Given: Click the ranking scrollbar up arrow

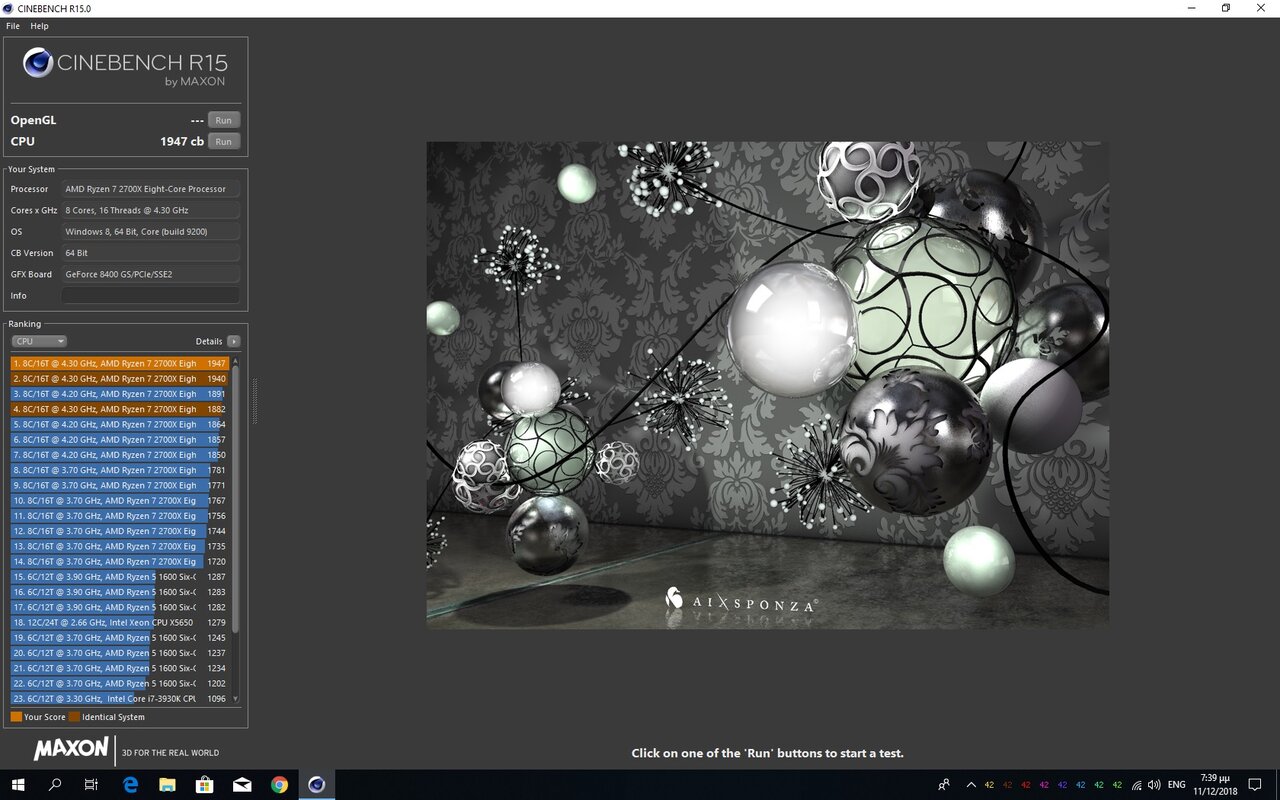Looking at the screenshot, I should pos(236,360).
